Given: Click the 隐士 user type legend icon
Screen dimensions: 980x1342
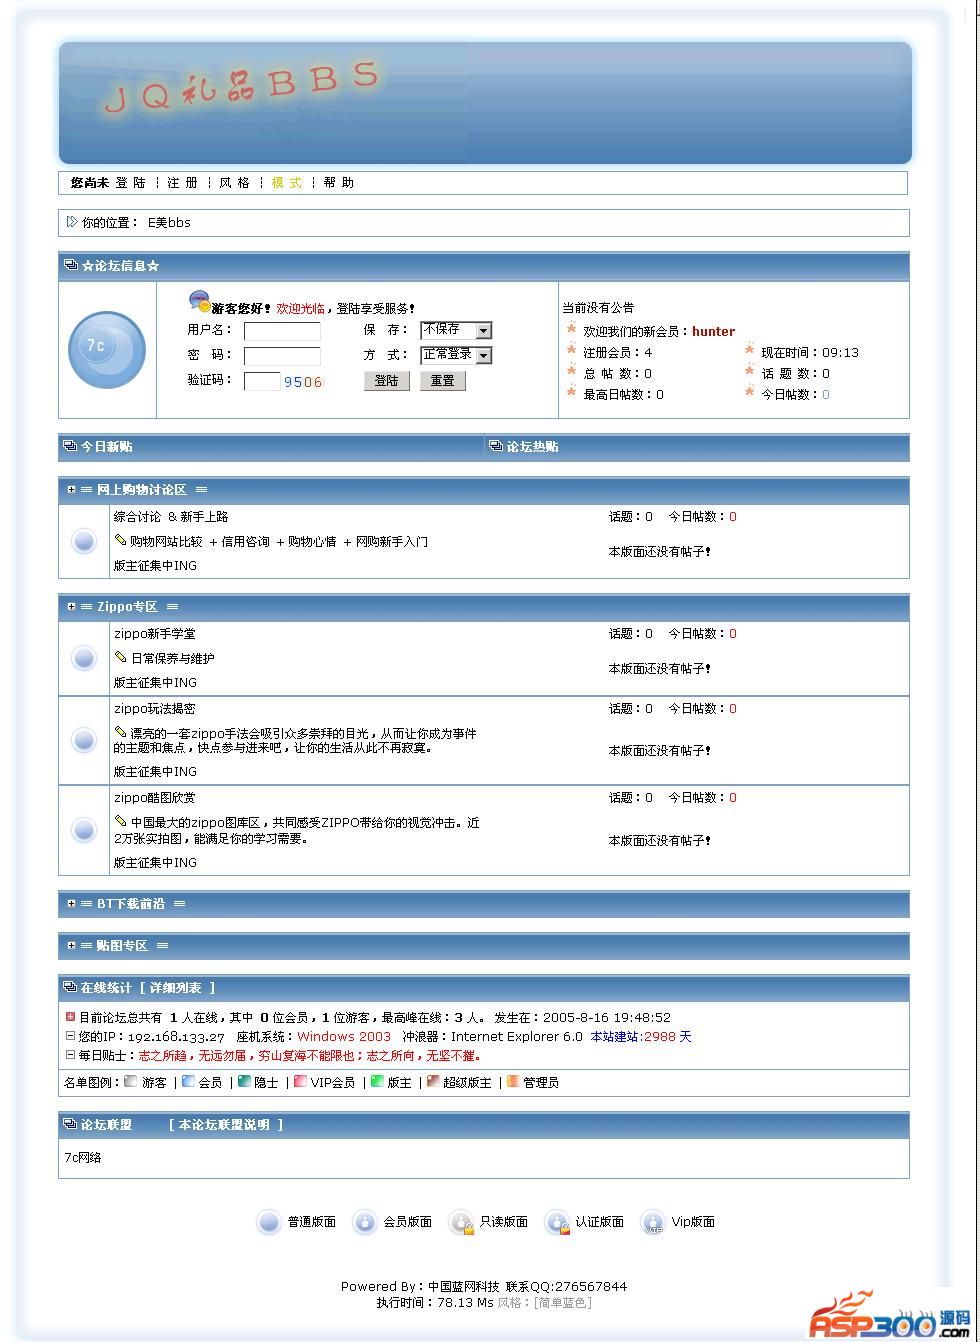Looking at the screenshot, I should 244,1081.
